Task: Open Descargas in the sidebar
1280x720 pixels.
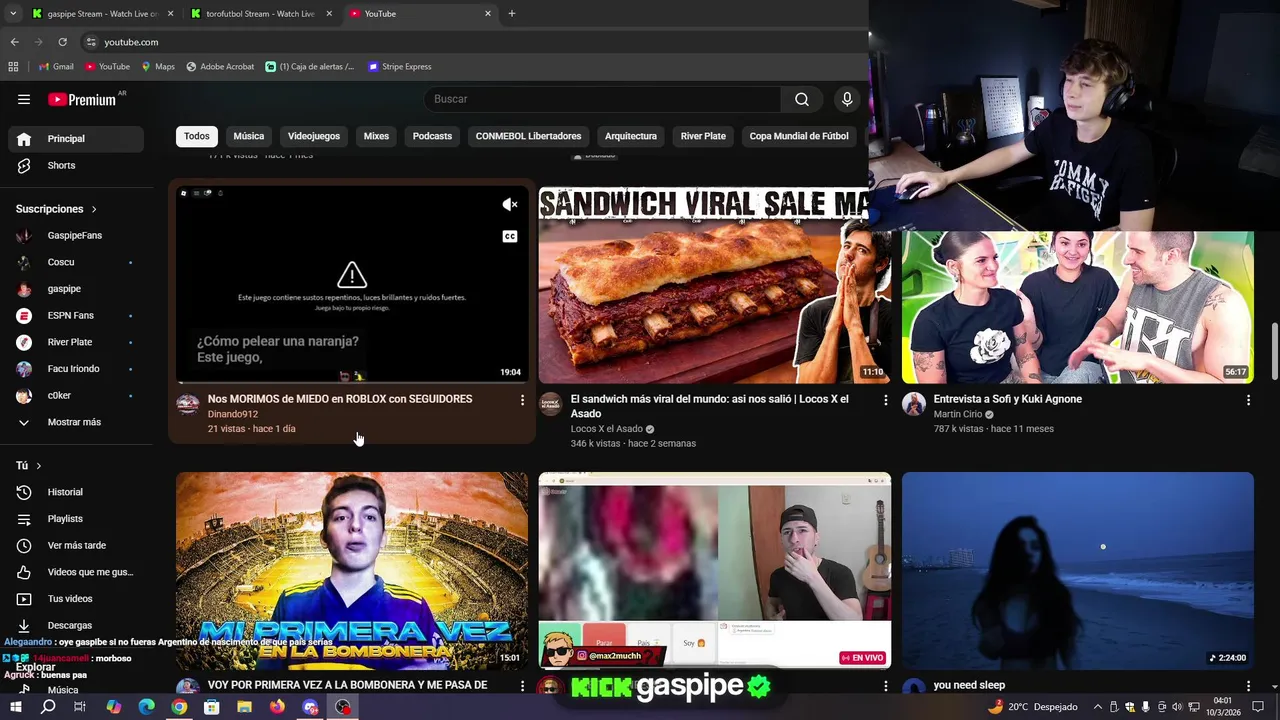Action: pos(76,625)
